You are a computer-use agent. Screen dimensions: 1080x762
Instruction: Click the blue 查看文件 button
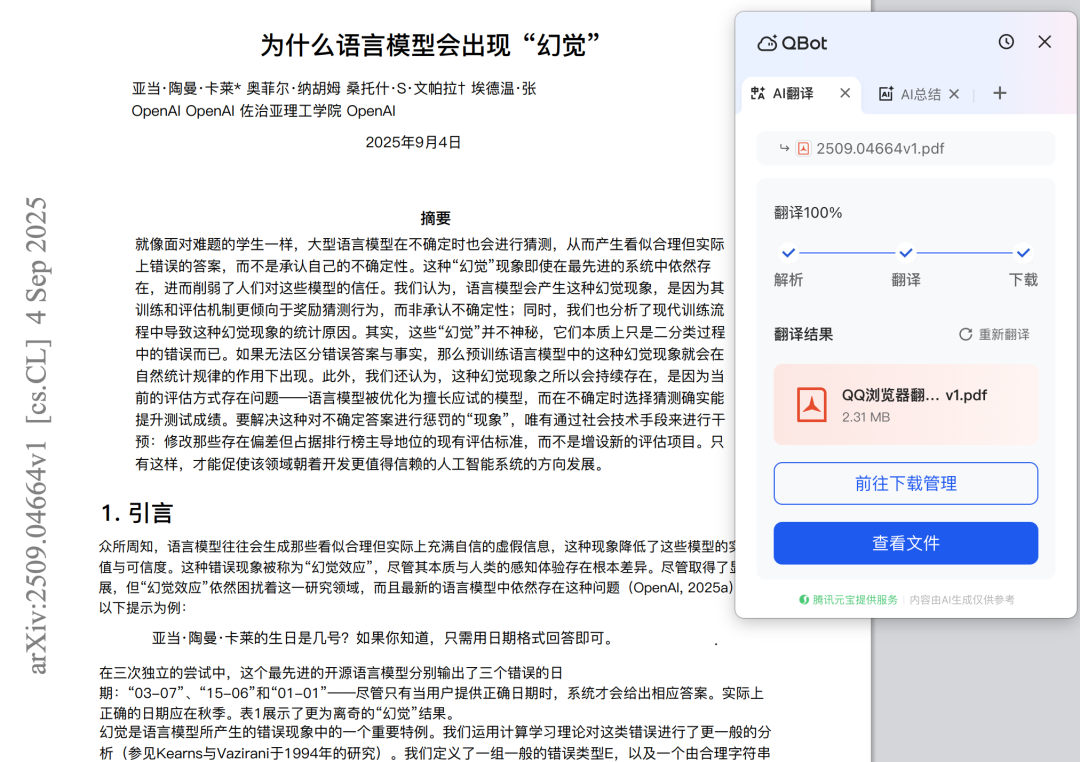click(x=905, y=543)
